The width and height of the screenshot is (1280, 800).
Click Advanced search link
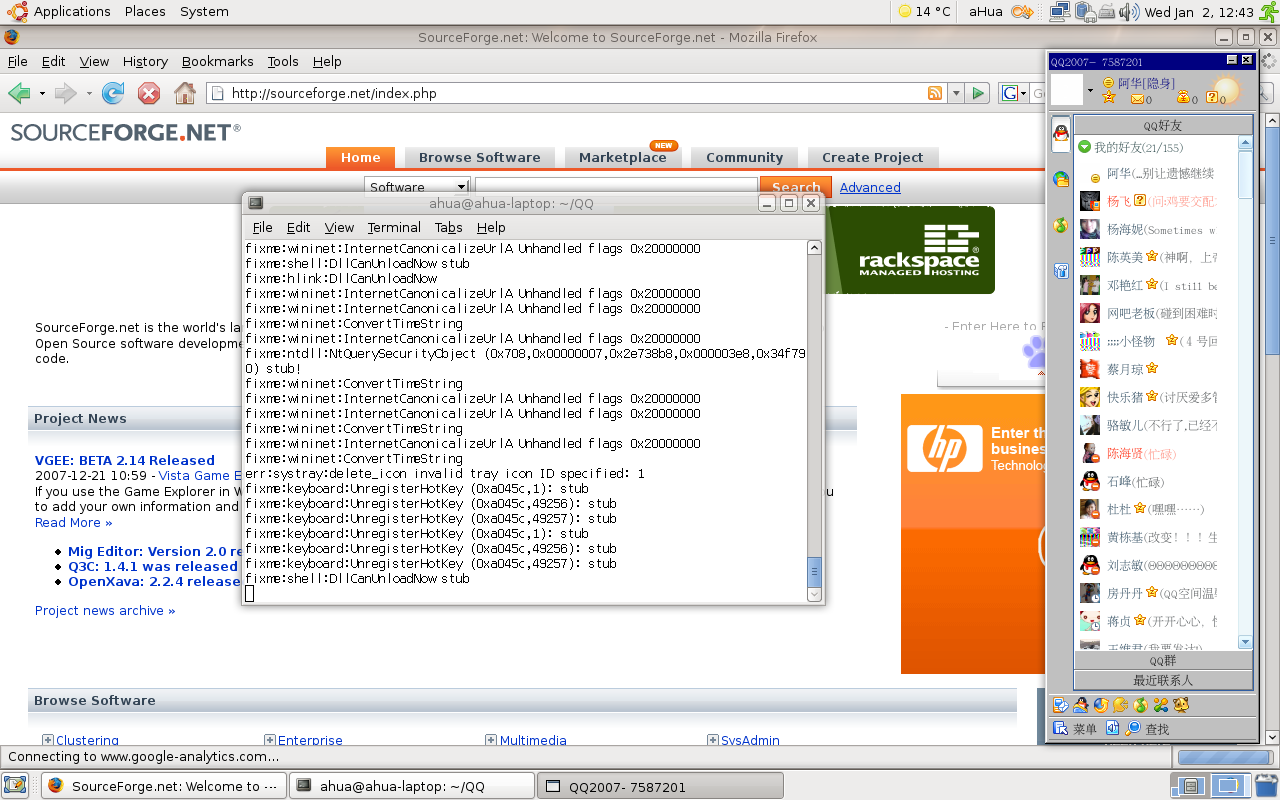870,187
